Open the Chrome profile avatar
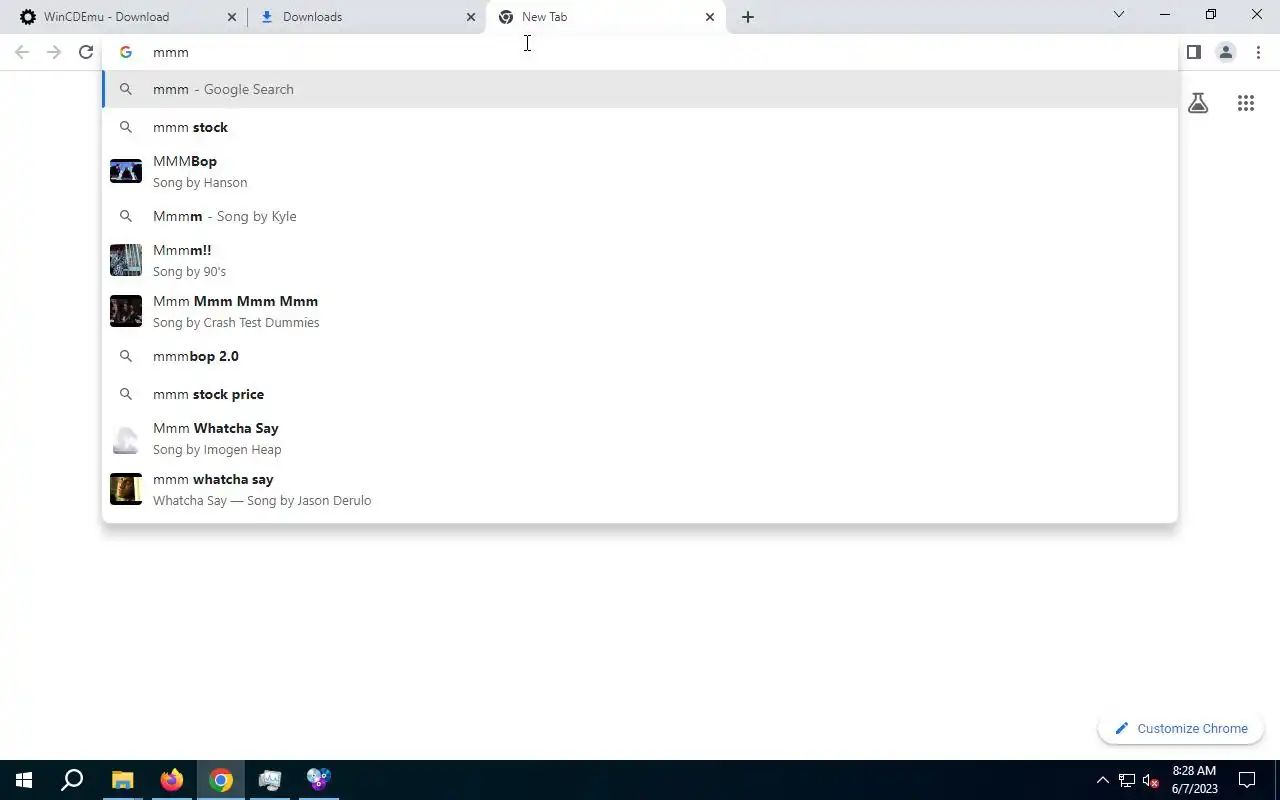This screenshot has width=1280, height=800. tap(1225, 52)
